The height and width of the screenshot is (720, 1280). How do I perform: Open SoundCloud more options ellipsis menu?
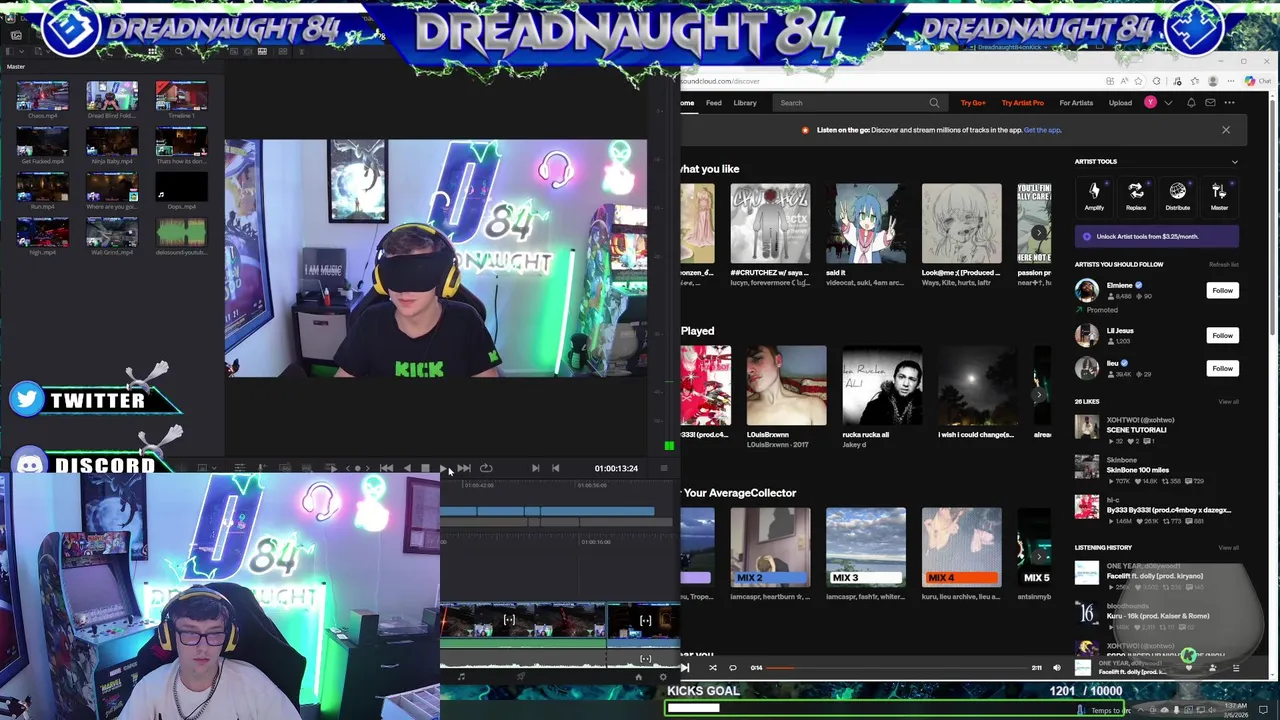pos(1230,102)
